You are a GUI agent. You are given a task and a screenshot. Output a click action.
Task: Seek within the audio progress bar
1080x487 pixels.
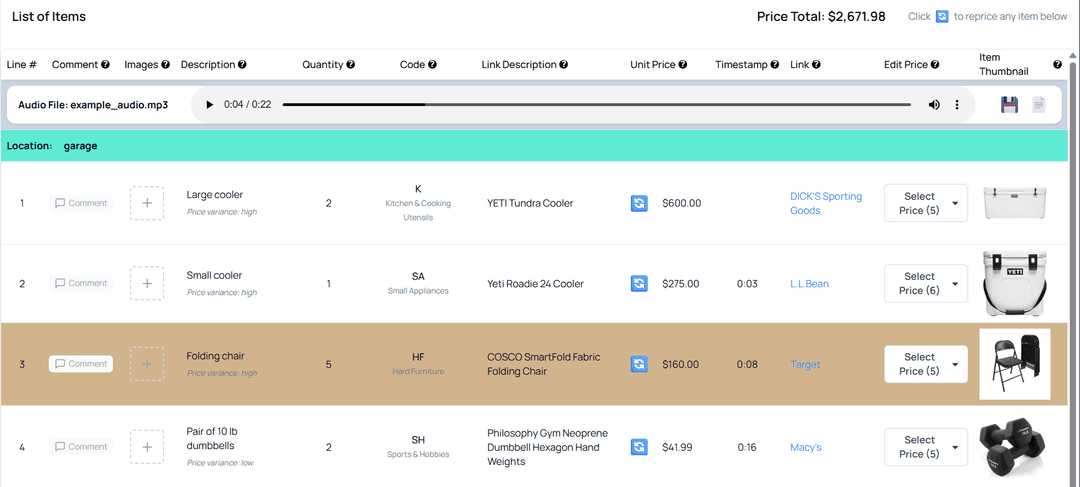(596, 105)
